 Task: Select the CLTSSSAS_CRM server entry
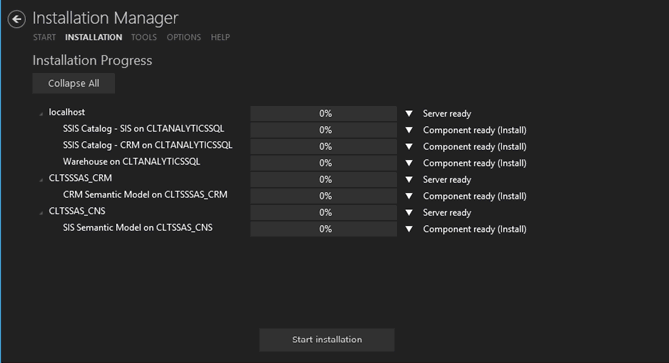[80, 178]
